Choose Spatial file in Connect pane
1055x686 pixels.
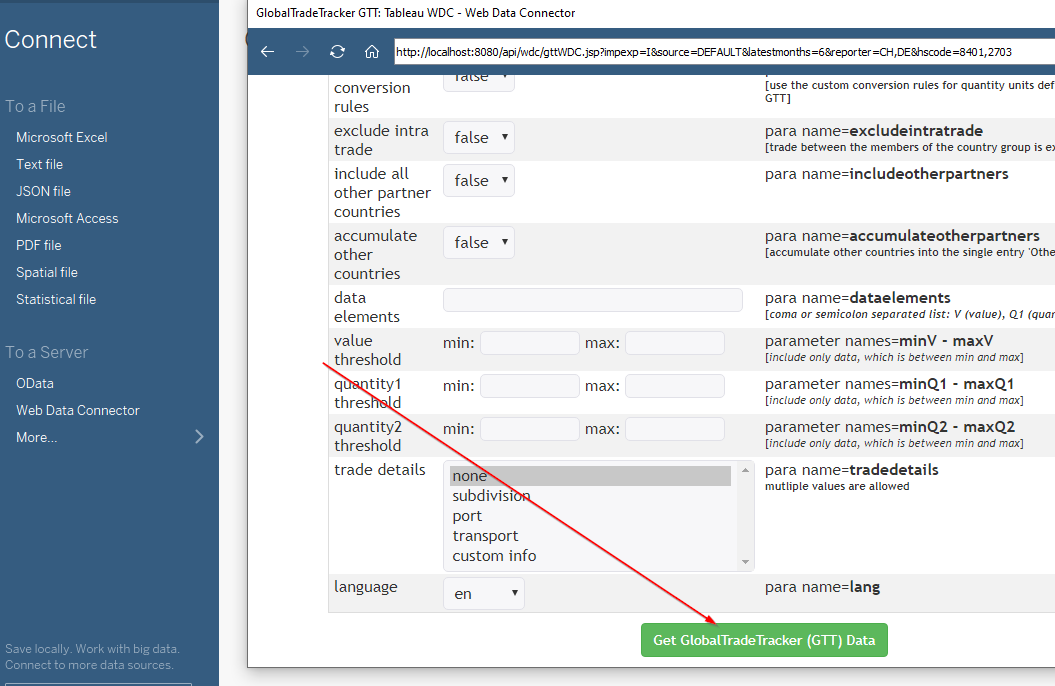(x=47, y=272)
